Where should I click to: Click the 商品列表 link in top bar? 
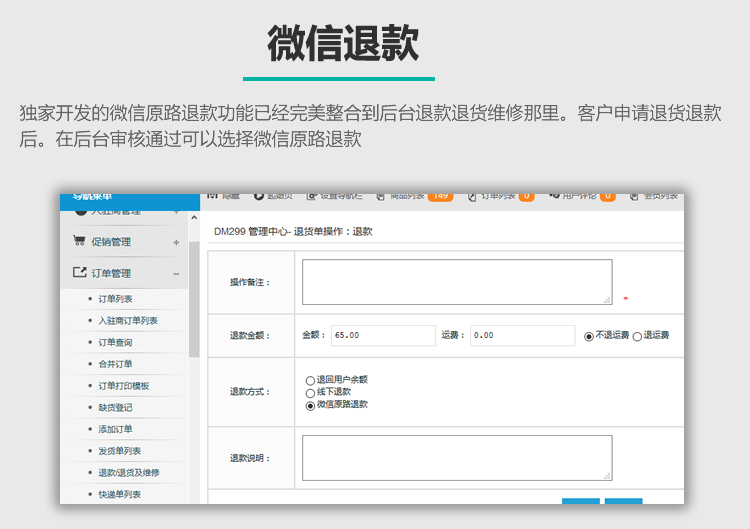407,196
